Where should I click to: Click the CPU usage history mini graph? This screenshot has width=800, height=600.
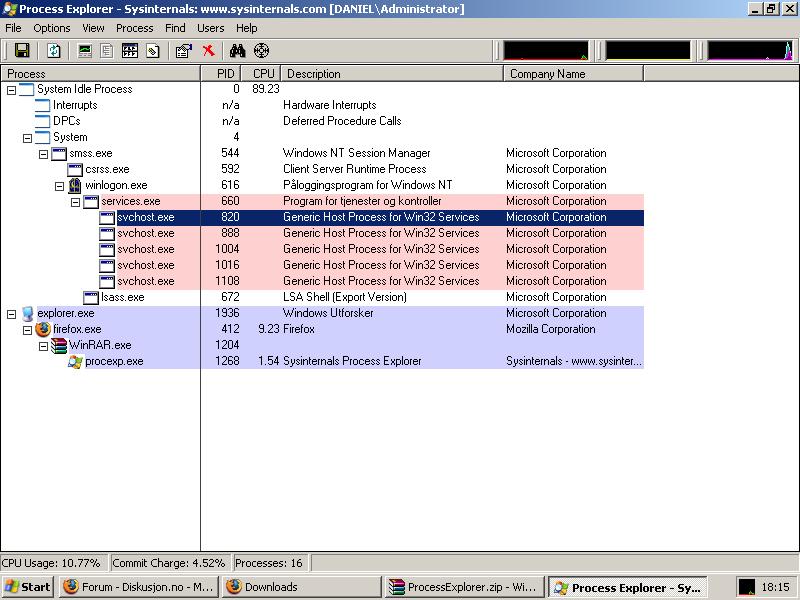545,51
